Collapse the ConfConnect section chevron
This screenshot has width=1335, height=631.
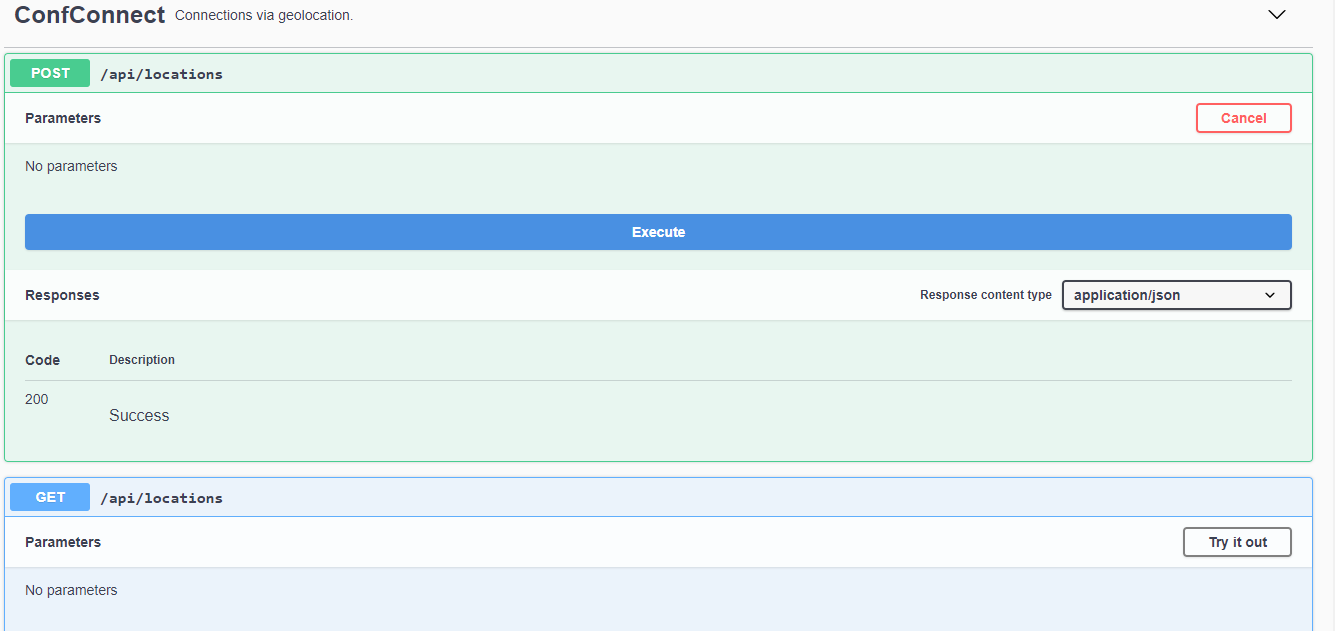coord(1276,15)
